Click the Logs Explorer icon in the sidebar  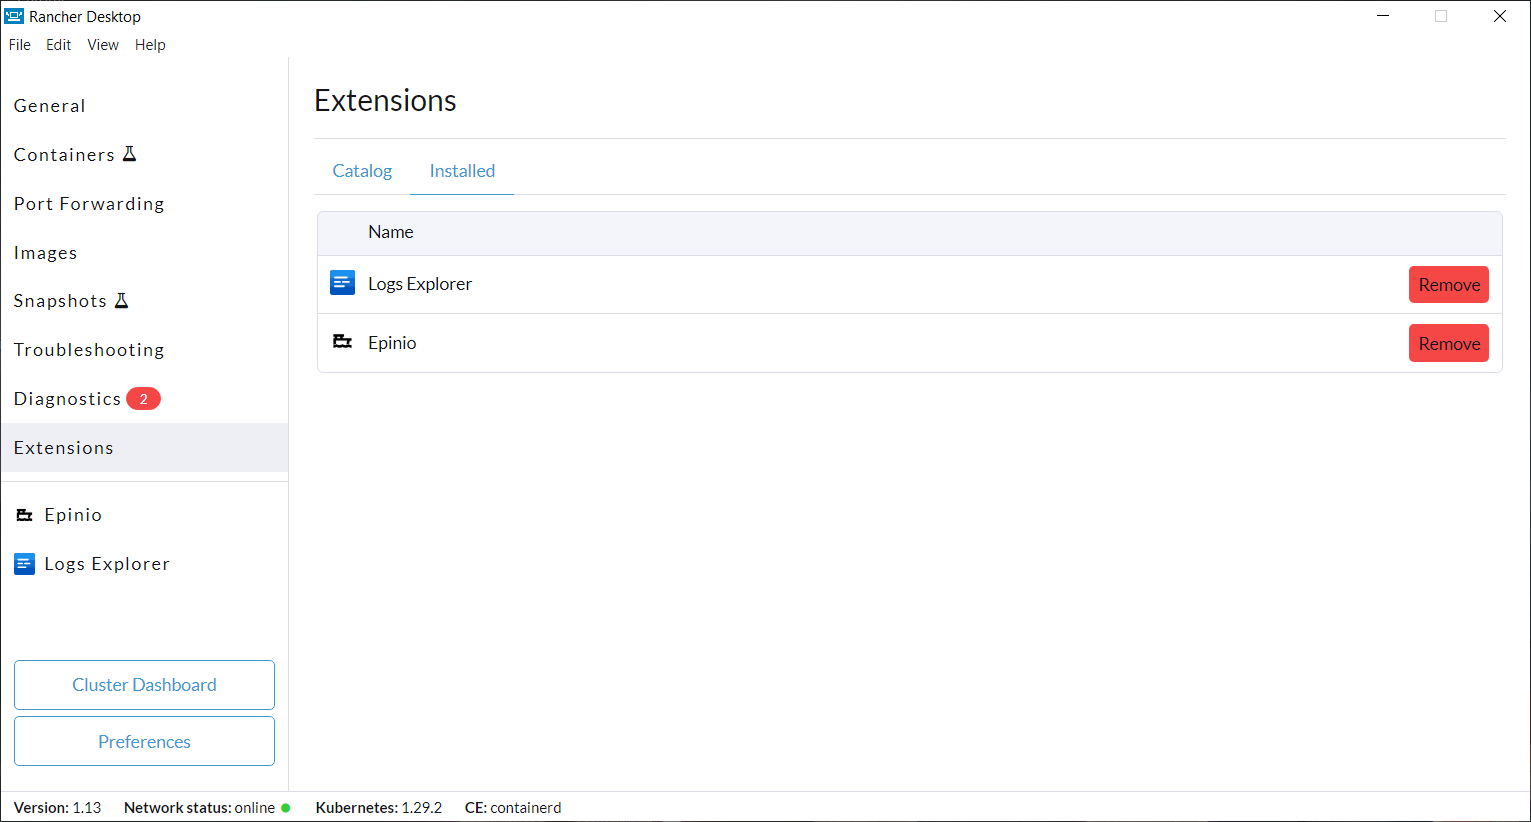[25, 564]
